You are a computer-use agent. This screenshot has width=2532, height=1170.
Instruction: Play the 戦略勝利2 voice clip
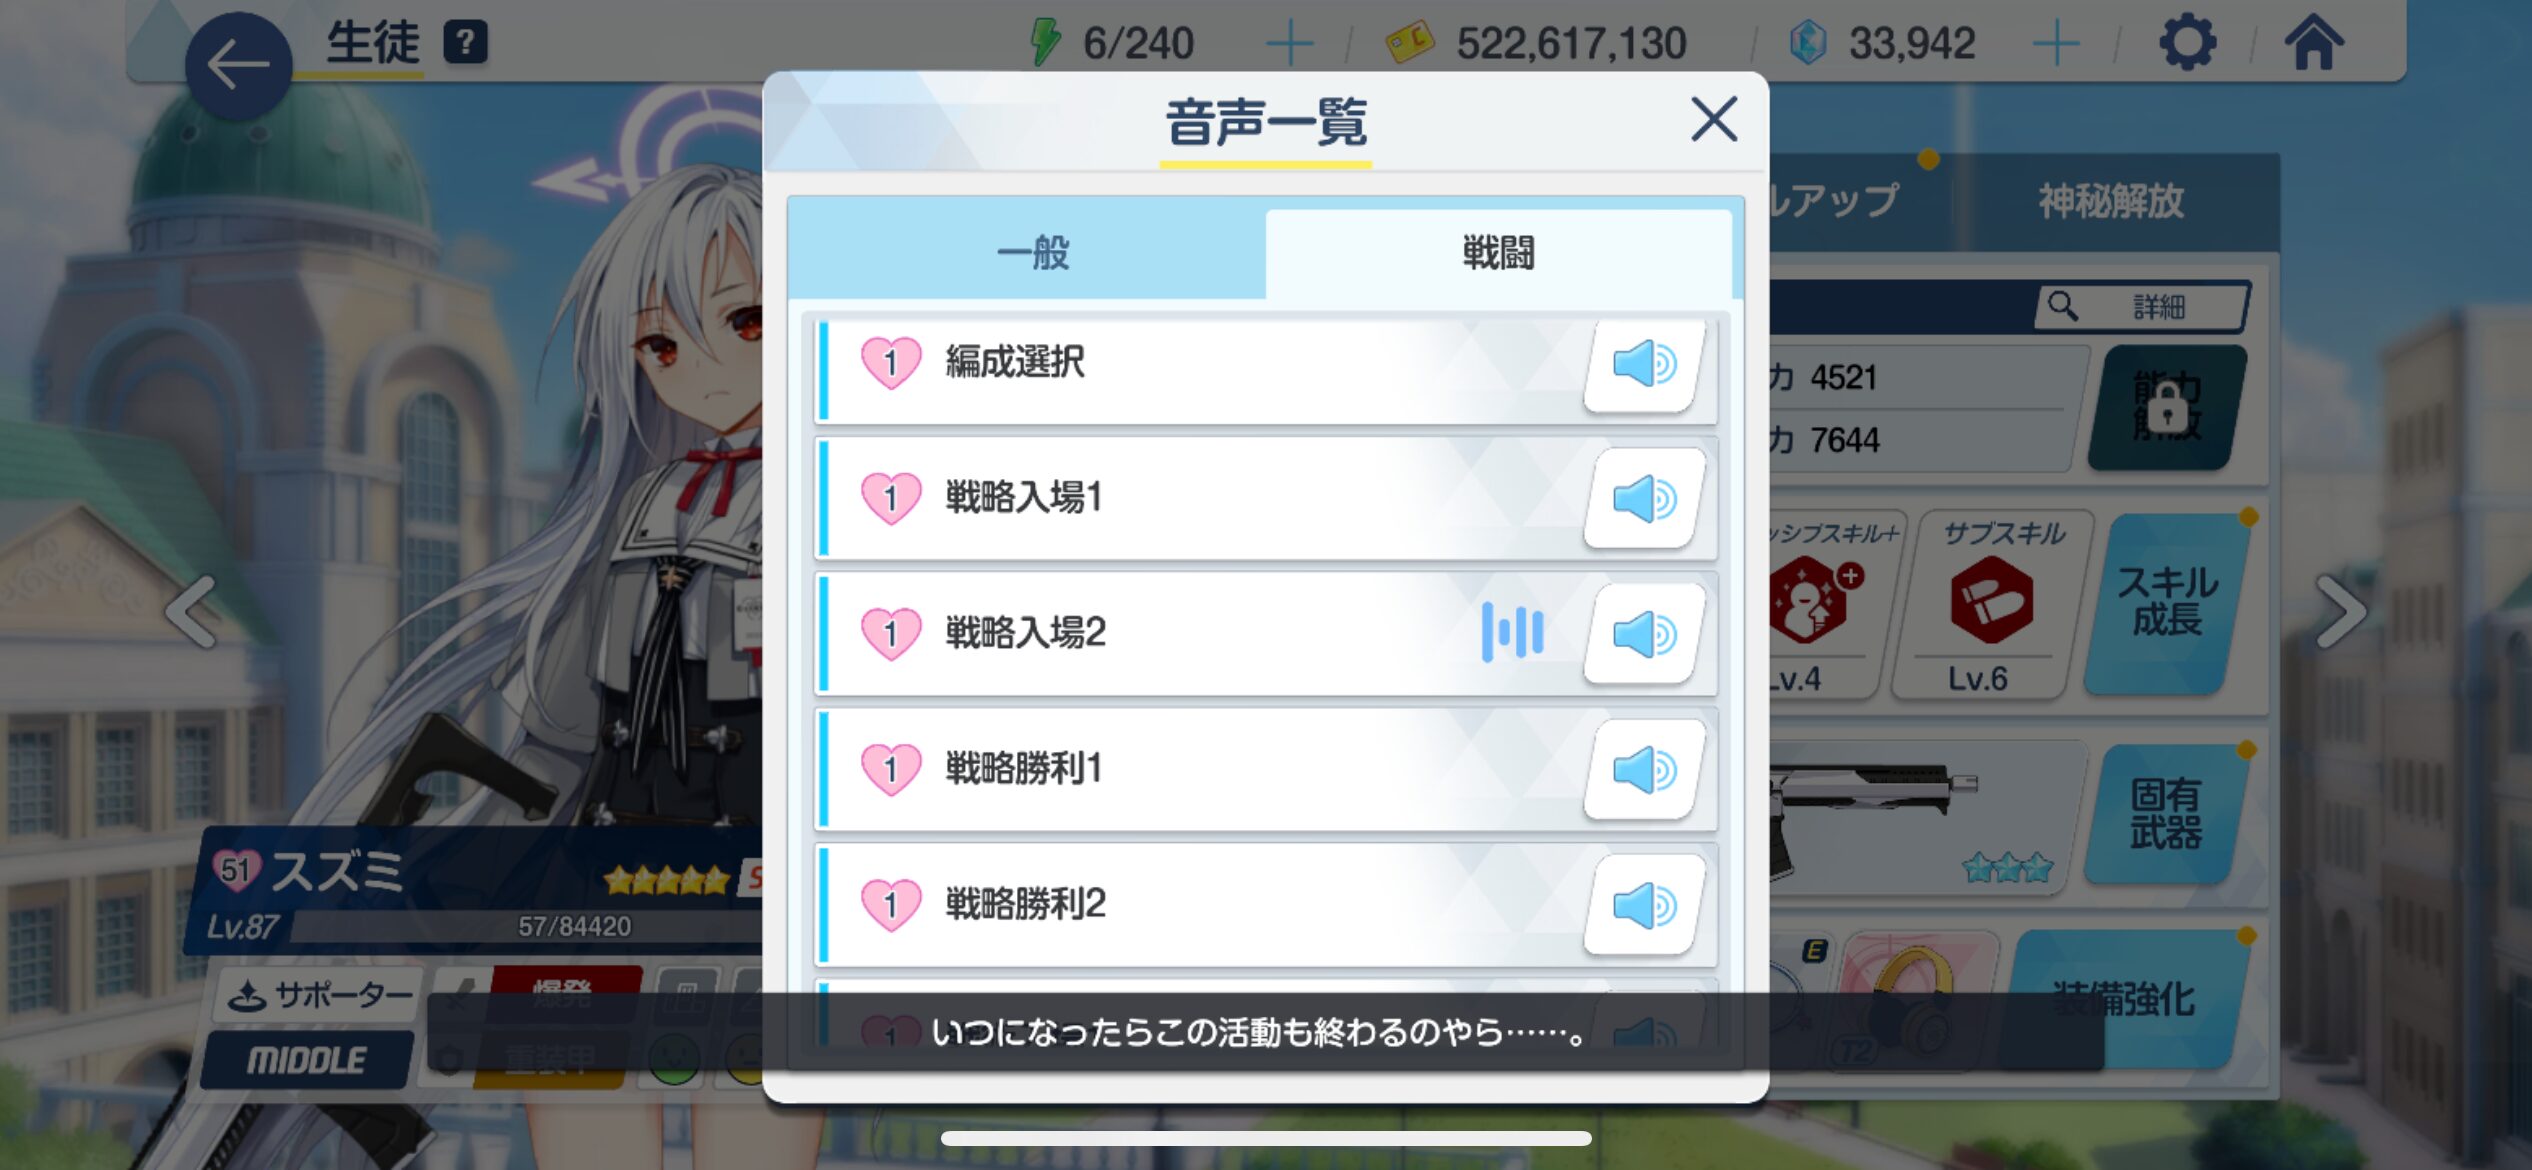point(1644,906)
